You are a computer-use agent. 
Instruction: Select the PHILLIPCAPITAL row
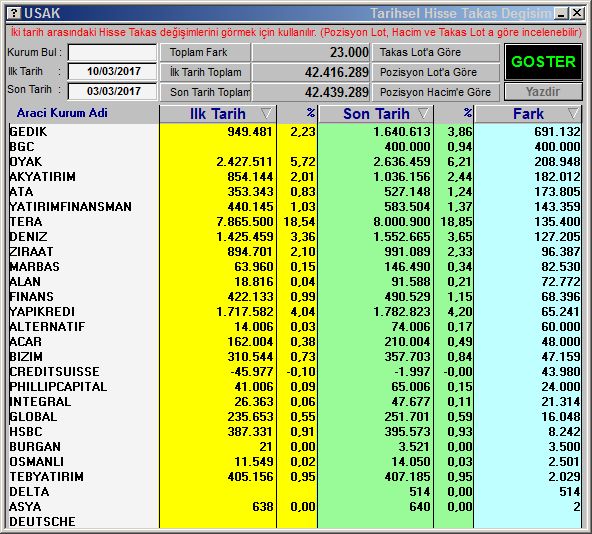(295, 387)
